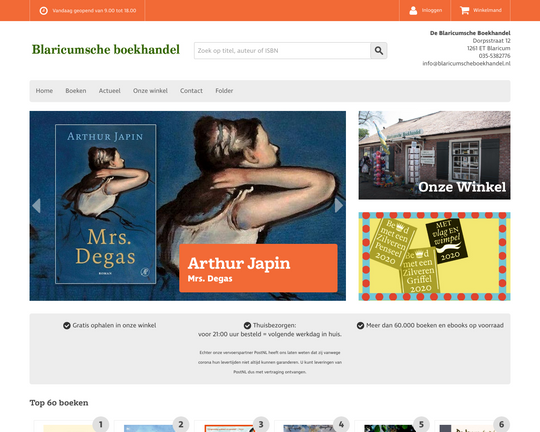
Task: Advance carousel with right arrow
Action: tap(339, 206)
